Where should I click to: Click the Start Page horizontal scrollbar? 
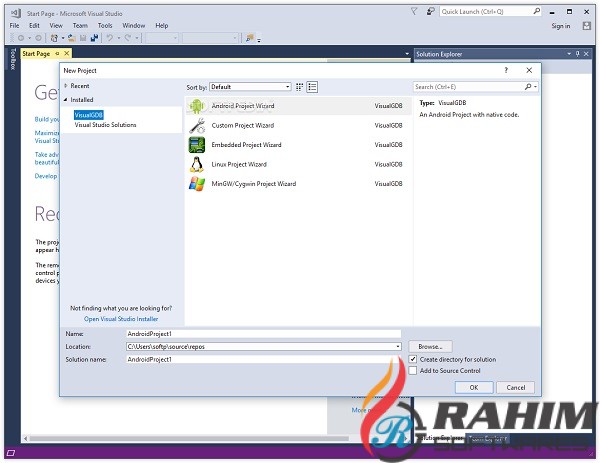coord(188,438)
